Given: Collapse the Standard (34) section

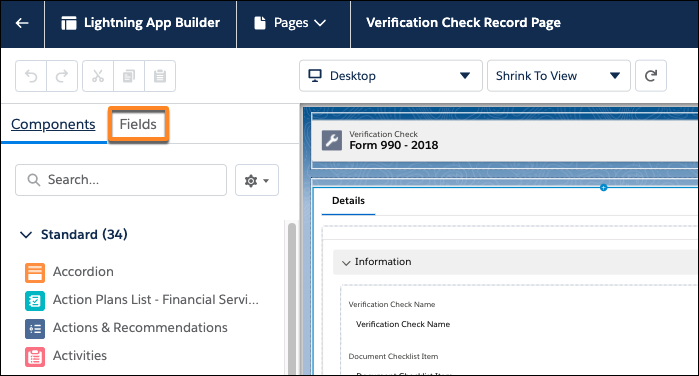Looking at the screenshot, I should click(x=26, y=235).
